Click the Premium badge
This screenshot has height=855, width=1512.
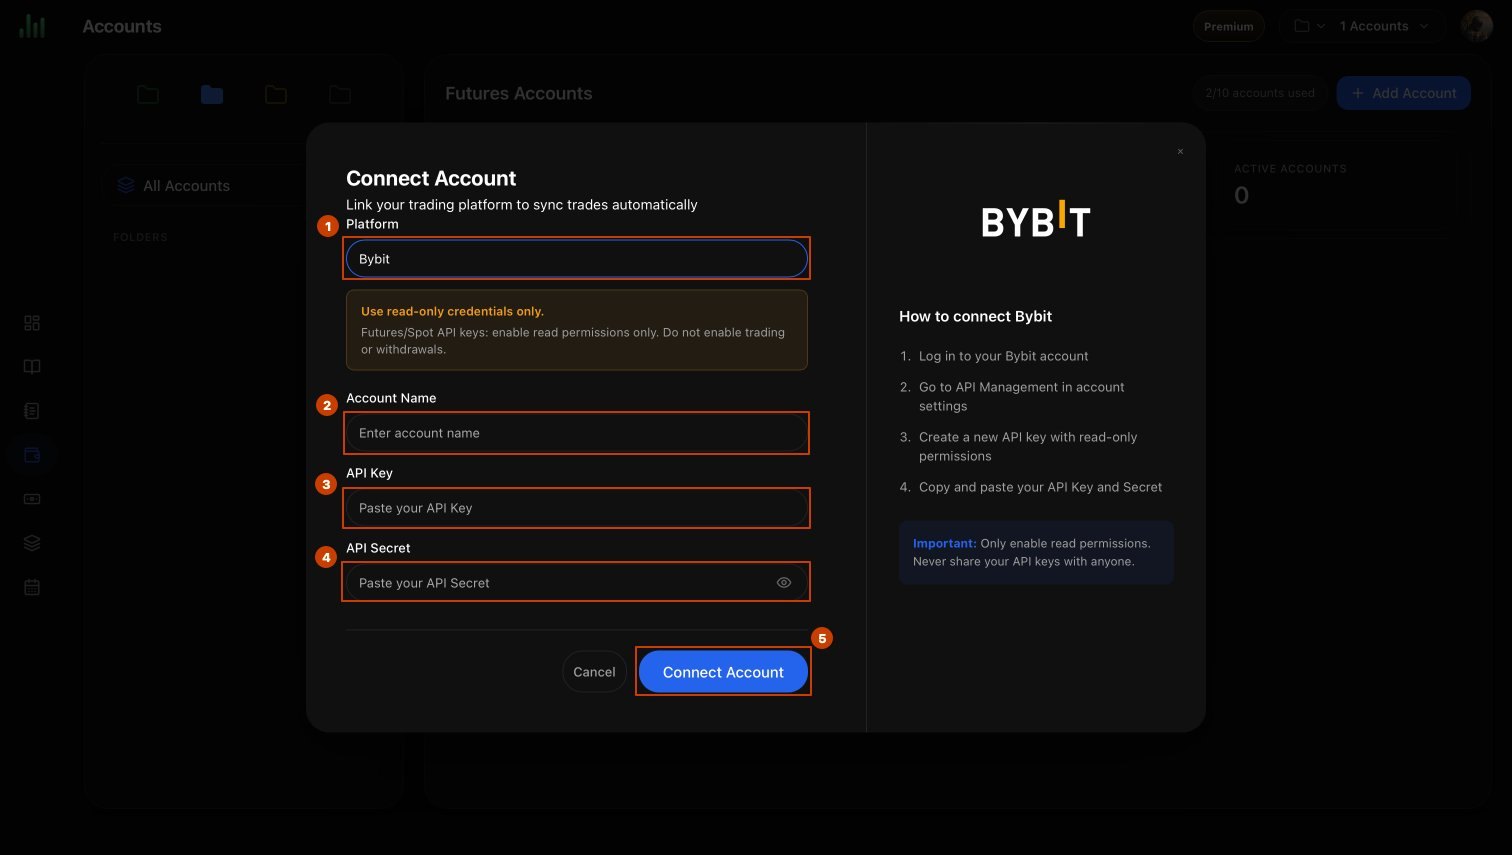(1228, 26)
